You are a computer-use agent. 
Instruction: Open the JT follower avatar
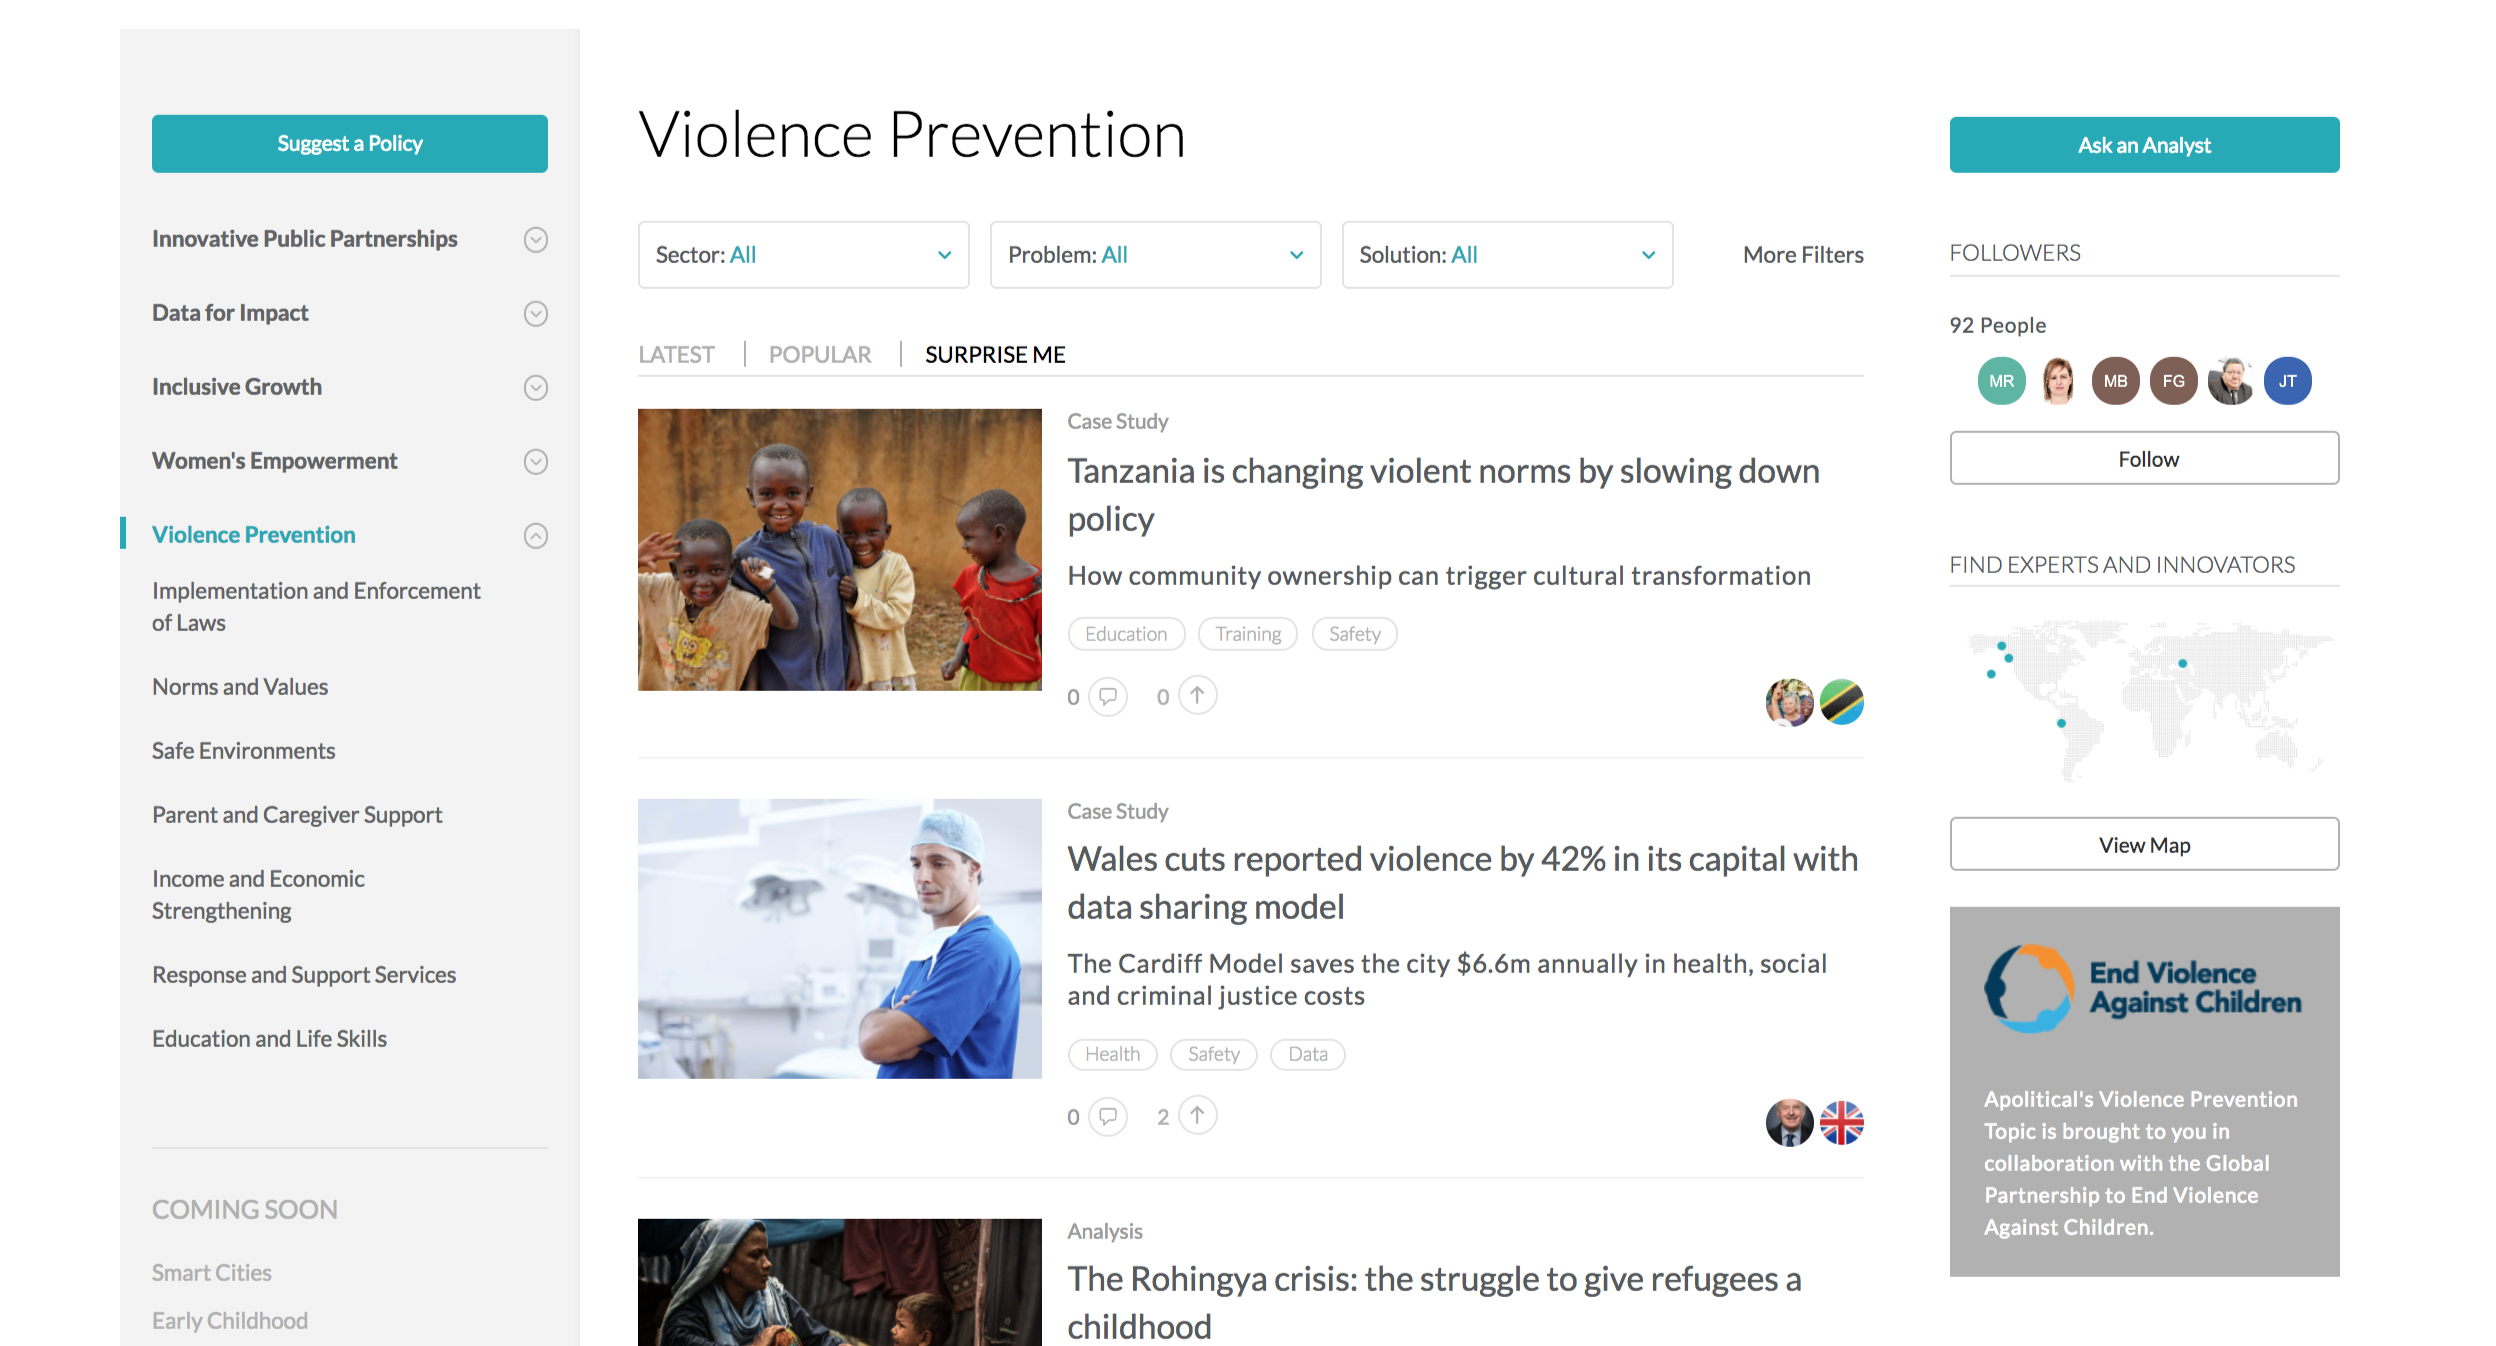(x=2287, y=381)
